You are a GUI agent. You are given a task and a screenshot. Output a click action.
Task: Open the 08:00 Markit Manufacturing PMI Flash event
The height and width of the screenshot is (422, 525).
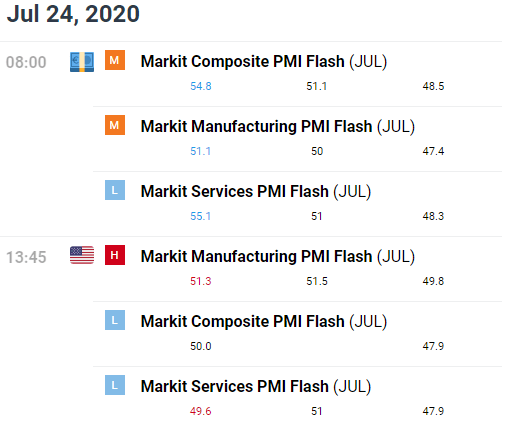coord(278,127)
